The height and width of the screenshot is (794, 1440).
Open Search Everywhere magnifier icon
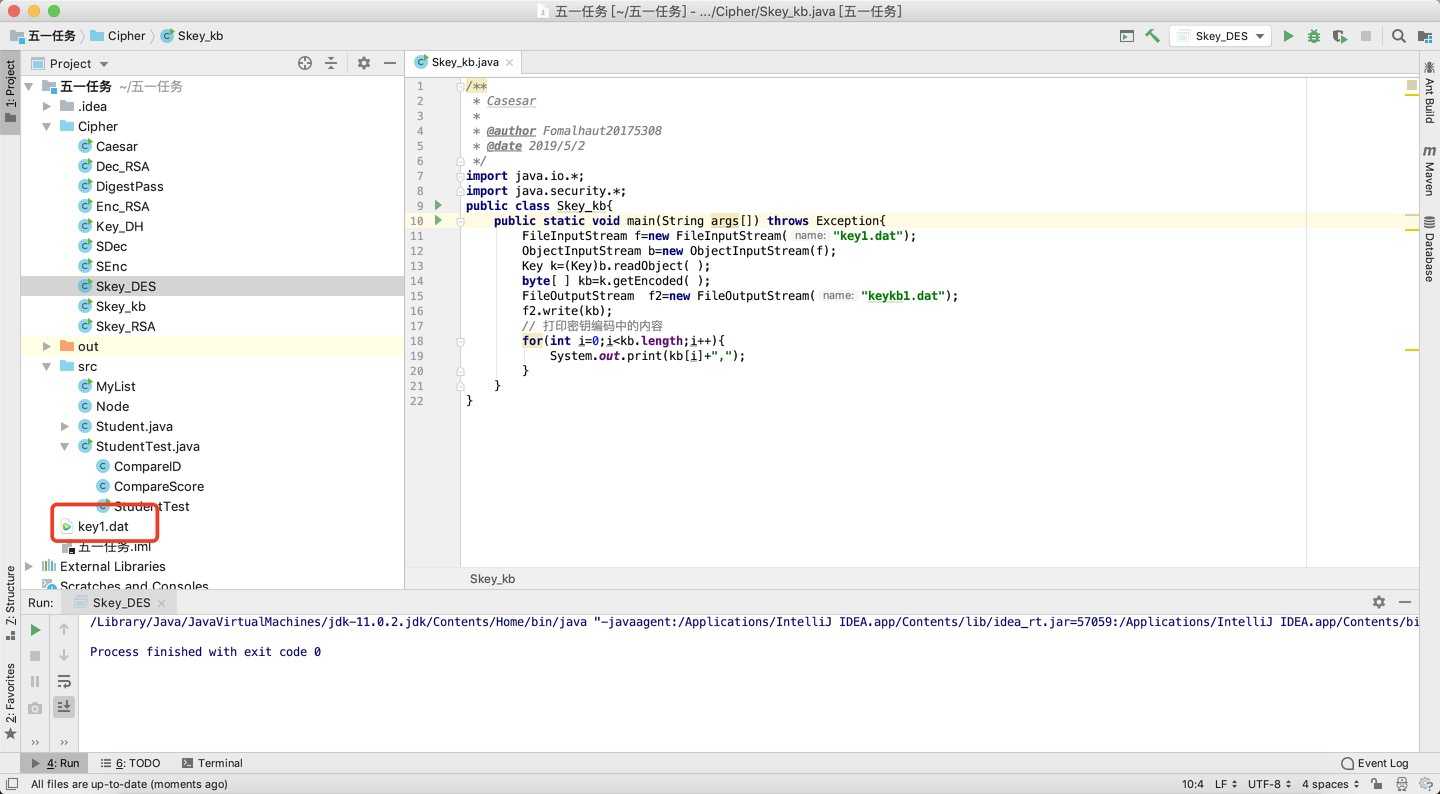tap(1398, 36)
